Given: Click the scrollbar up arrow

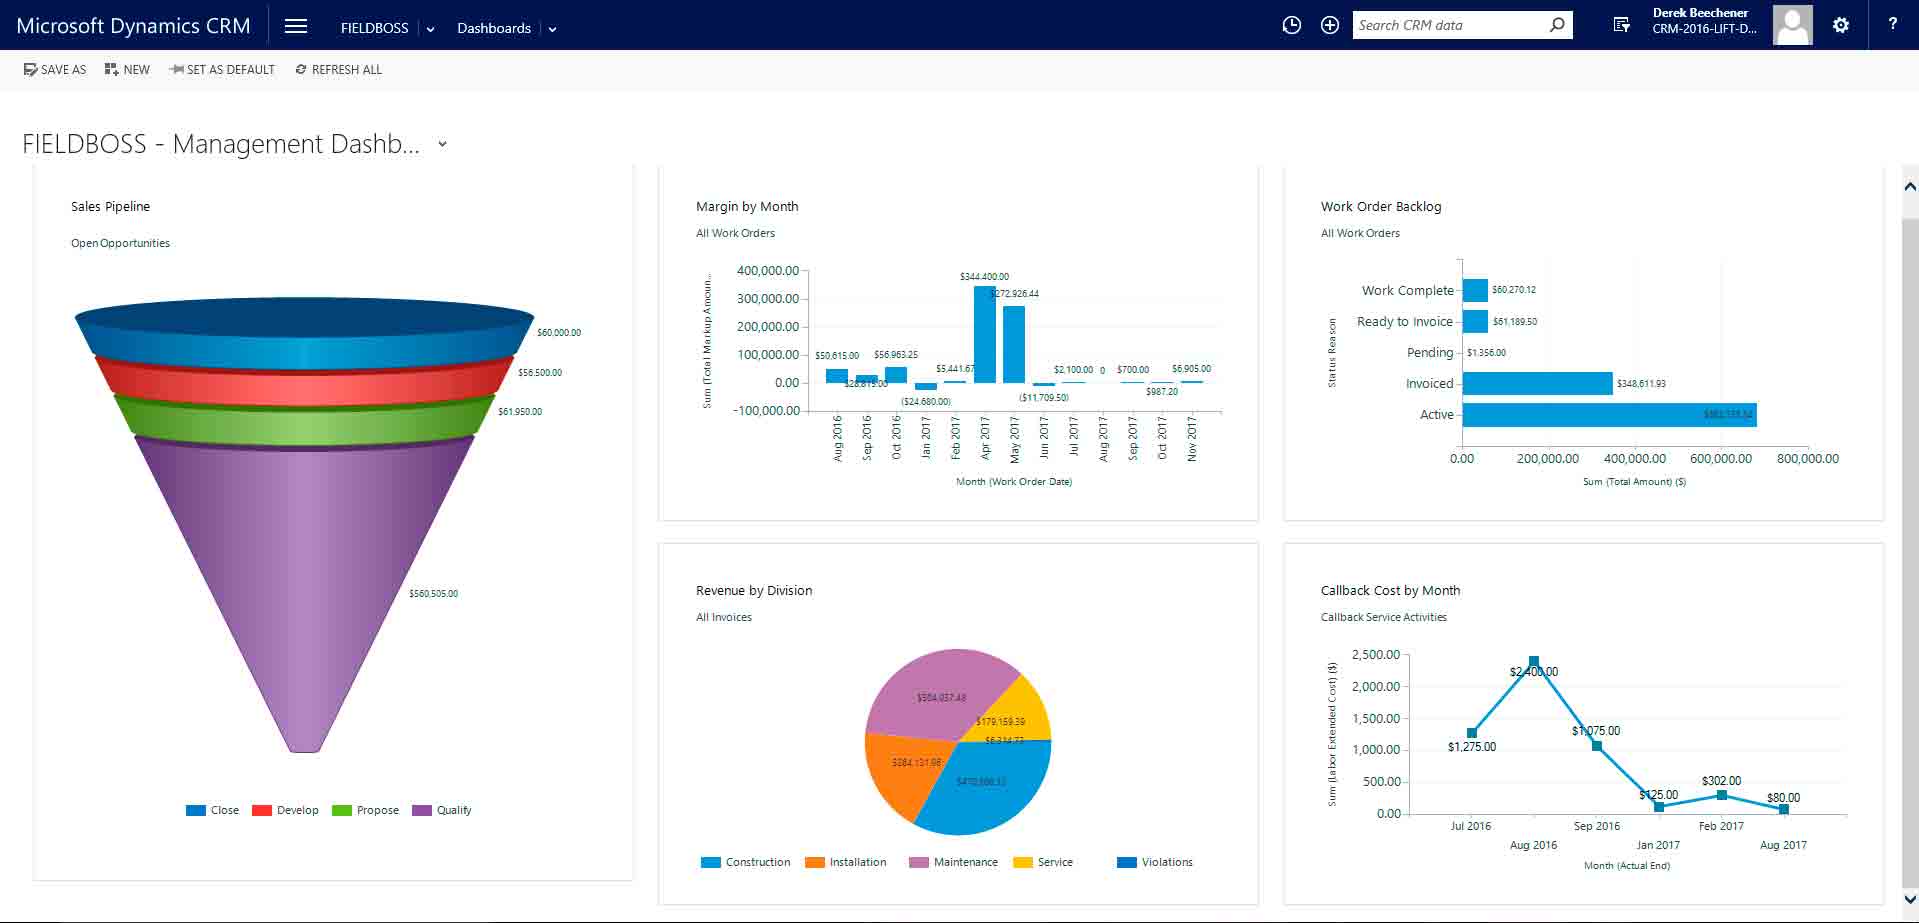Looking at the screenshot, I should [1910, 187].
